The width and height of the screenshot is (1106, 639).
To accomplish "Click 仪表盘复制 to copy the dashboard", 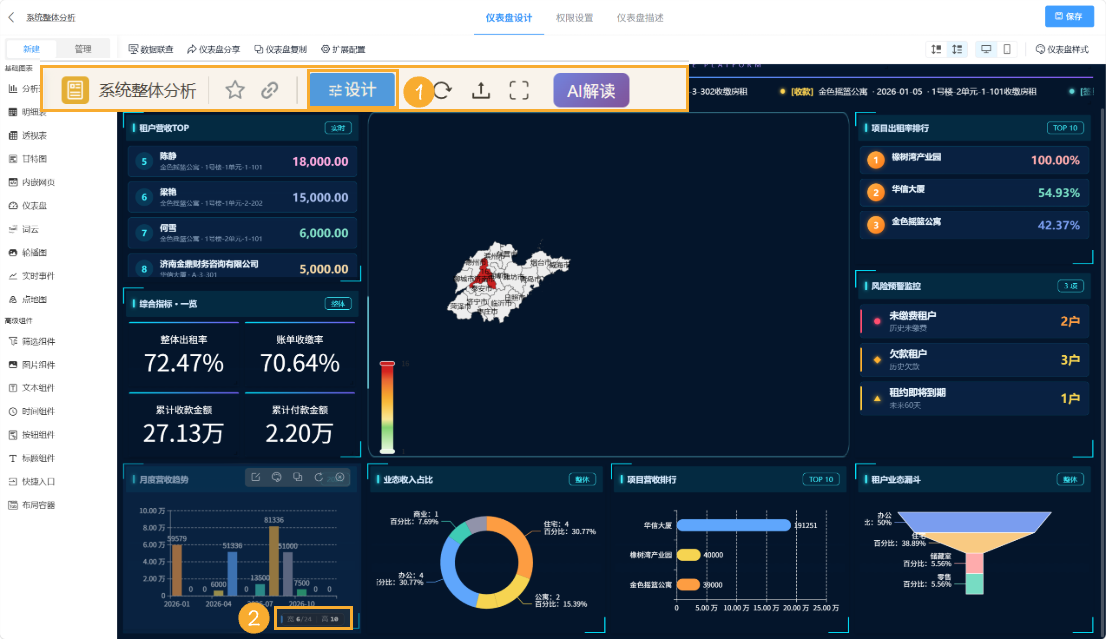I will (x=281, y=49).
